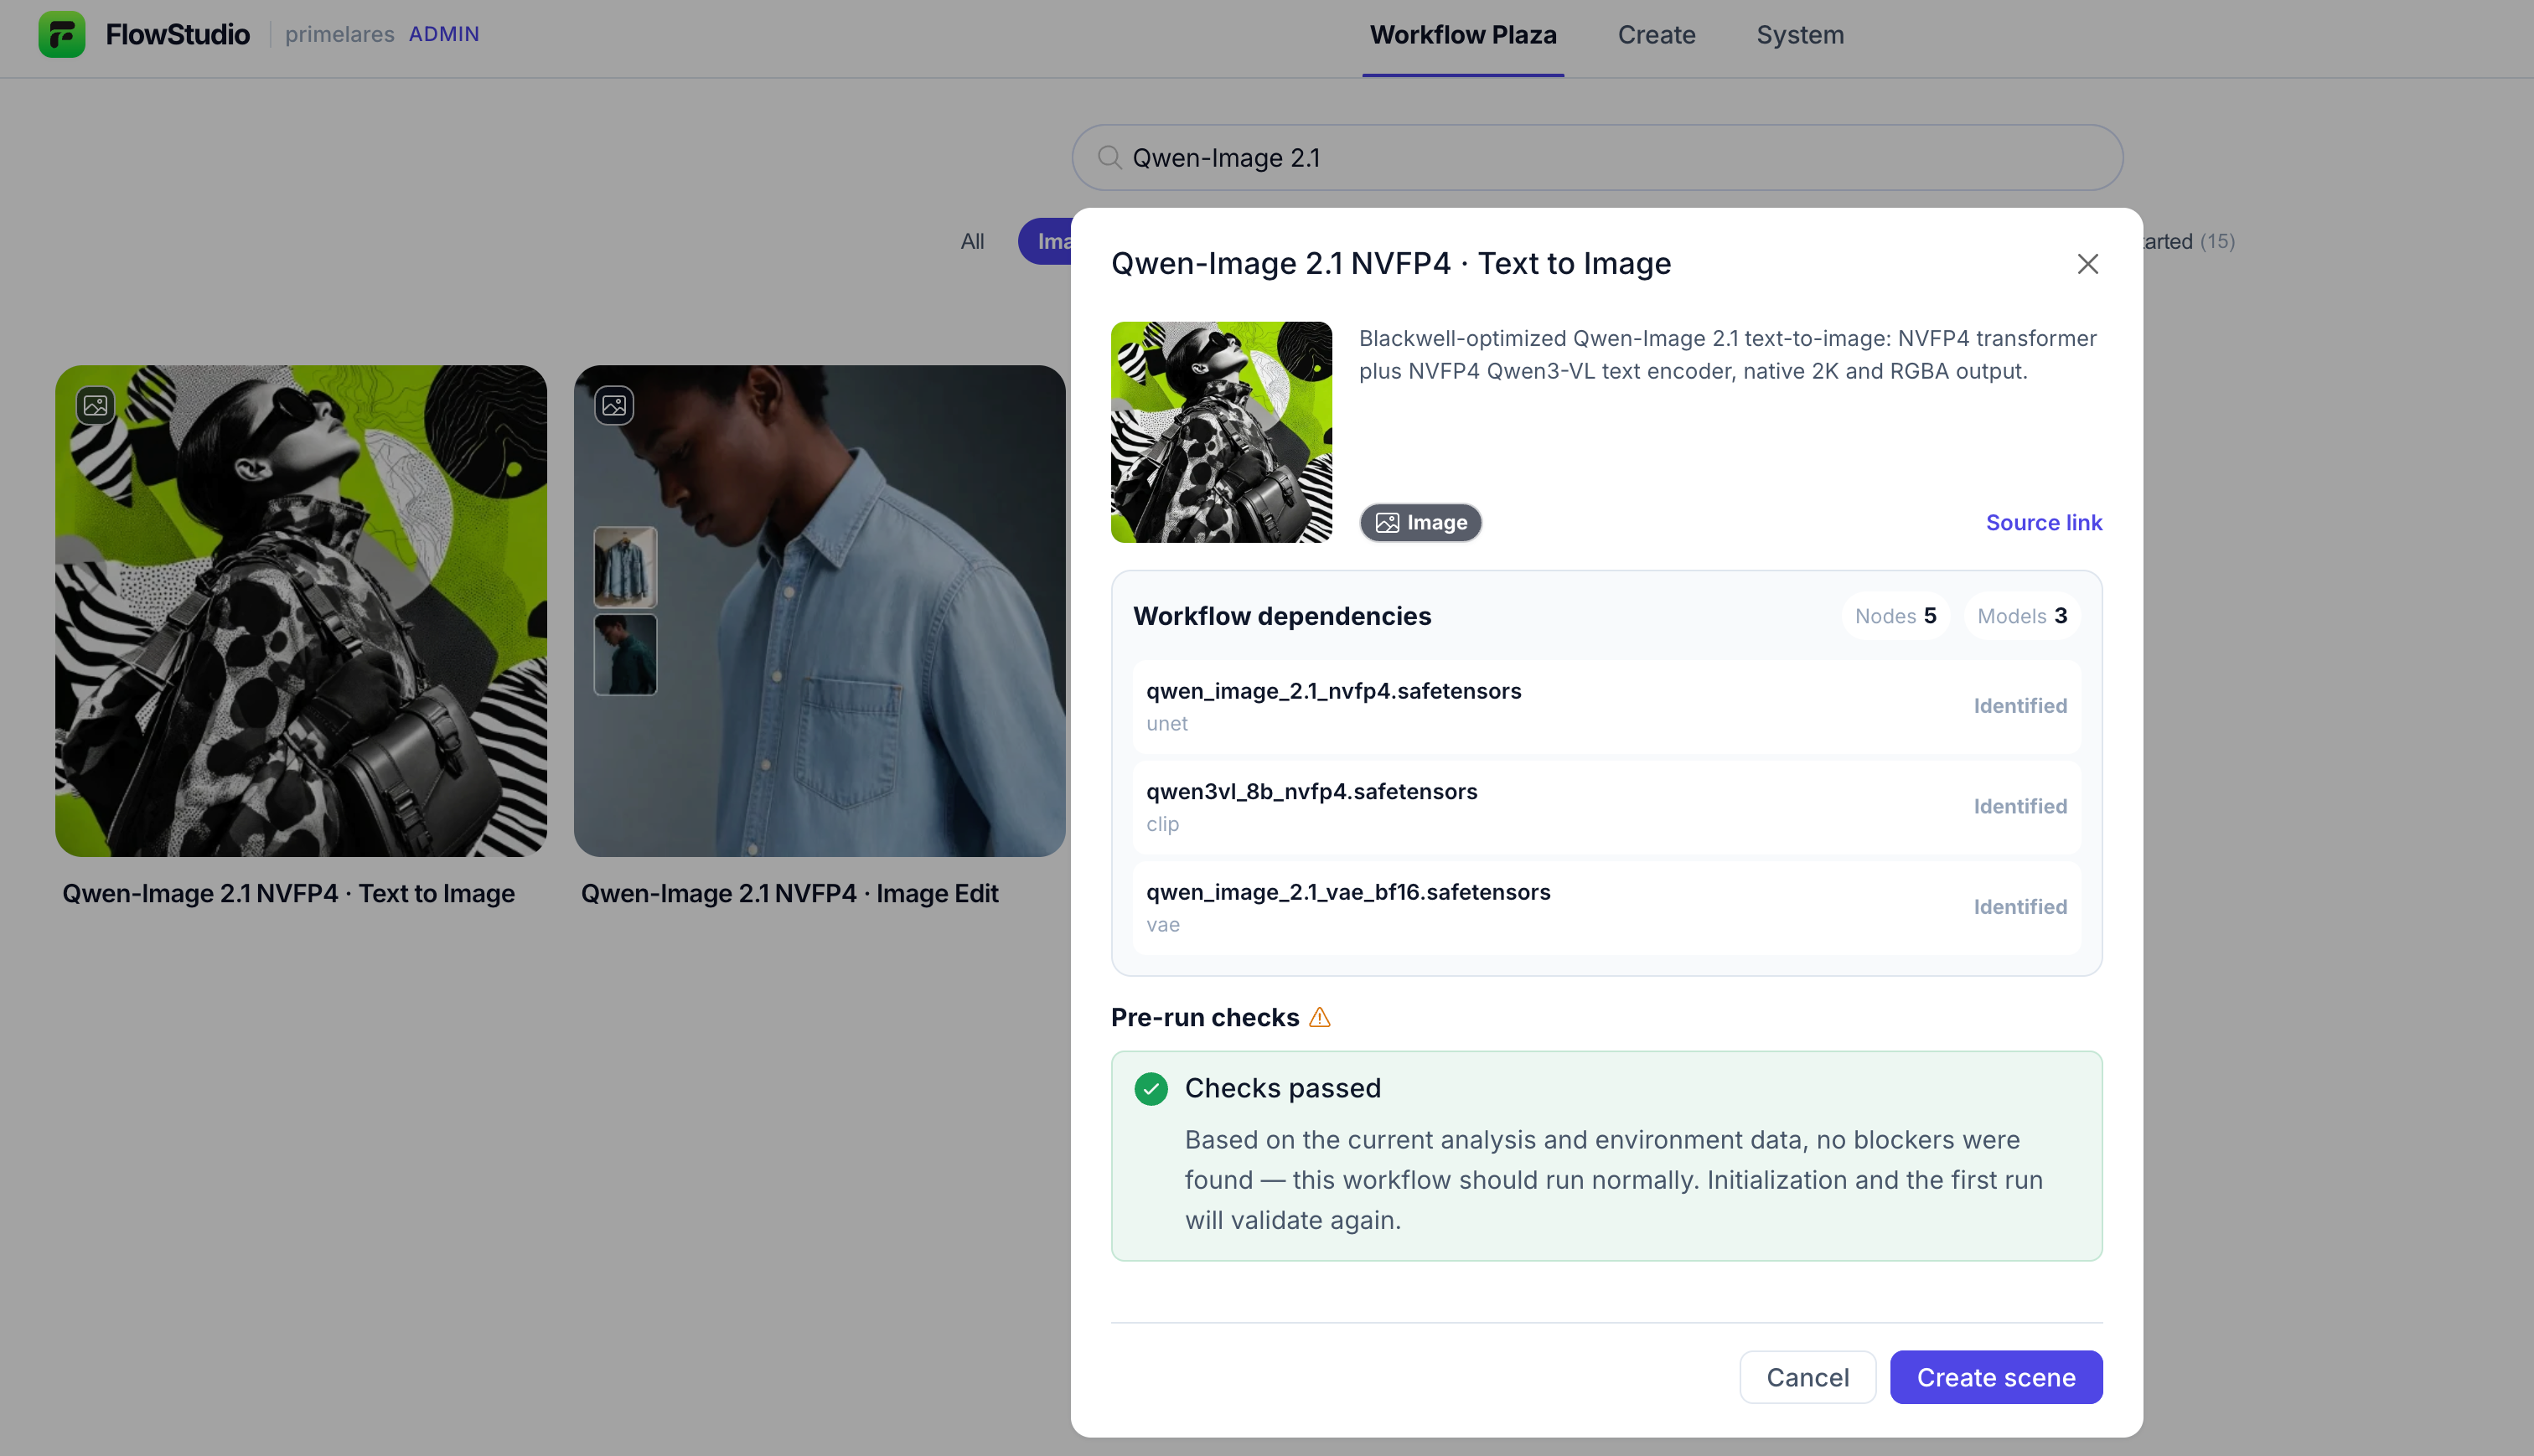The width and height of the screenshot is (2534, 1456).
Task: Click the dialog preview thumbnail image
Action: pyautogui.click(x=1221, y=432)
